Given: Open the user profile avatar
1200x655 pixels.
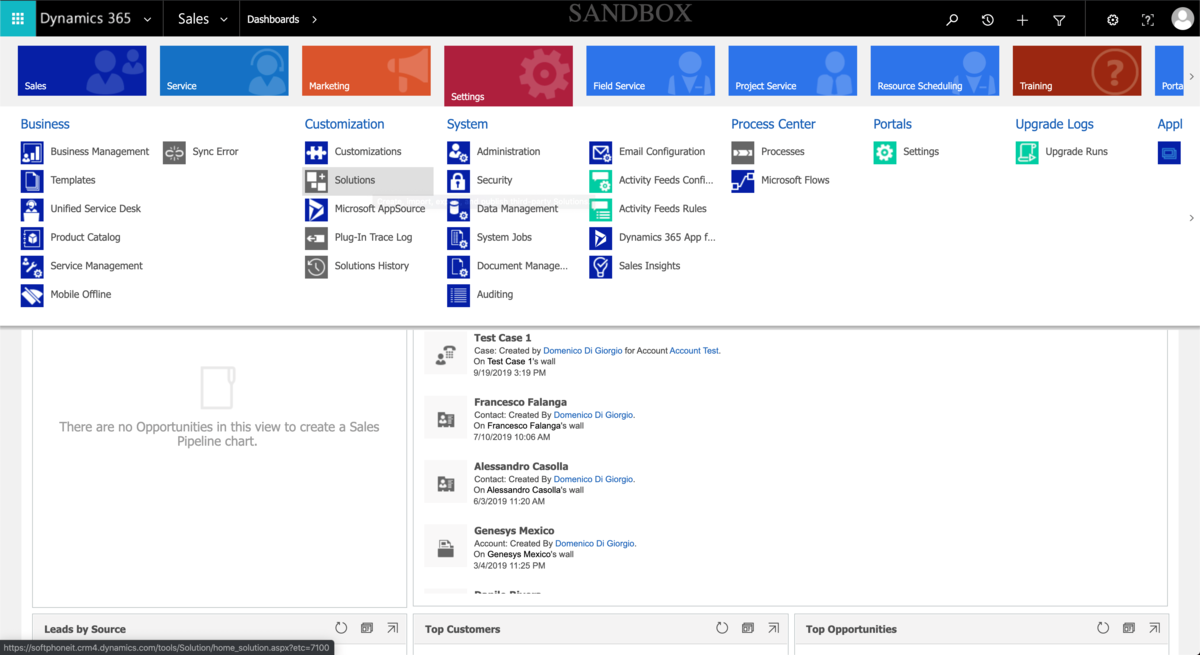Looking at the screenshot, I should (1182, 19).
